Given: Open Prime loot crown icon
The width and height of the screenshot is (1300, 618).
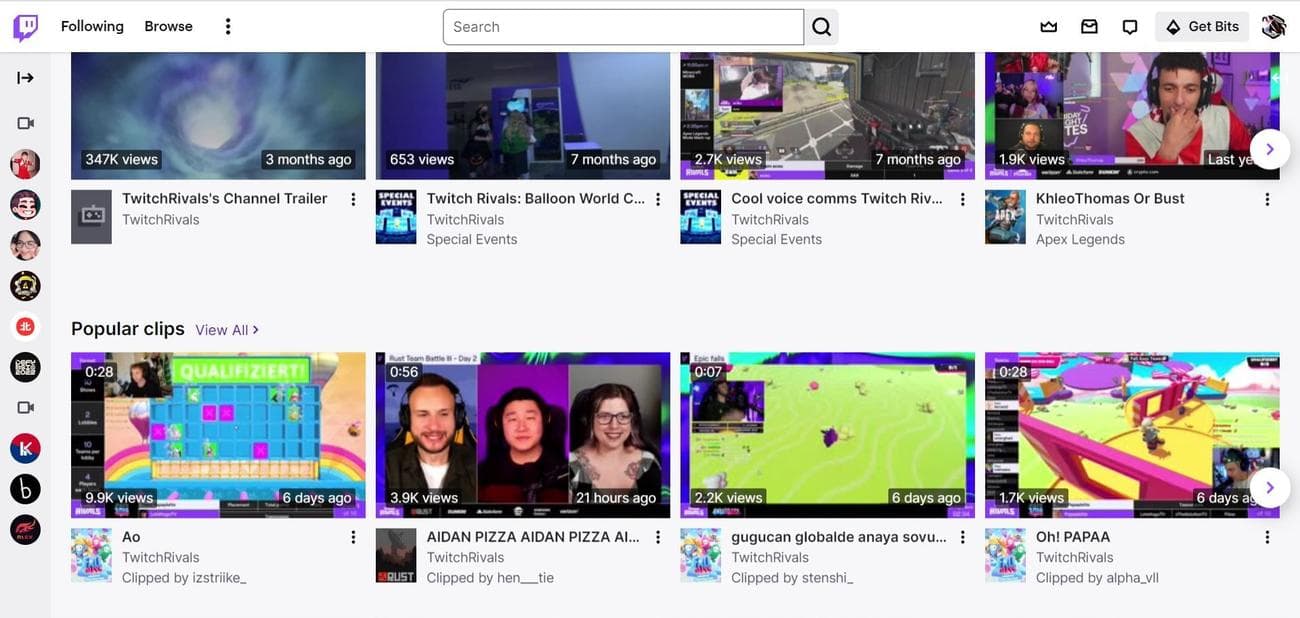Looking at the screenshot, I should (x=1048, y=27).
